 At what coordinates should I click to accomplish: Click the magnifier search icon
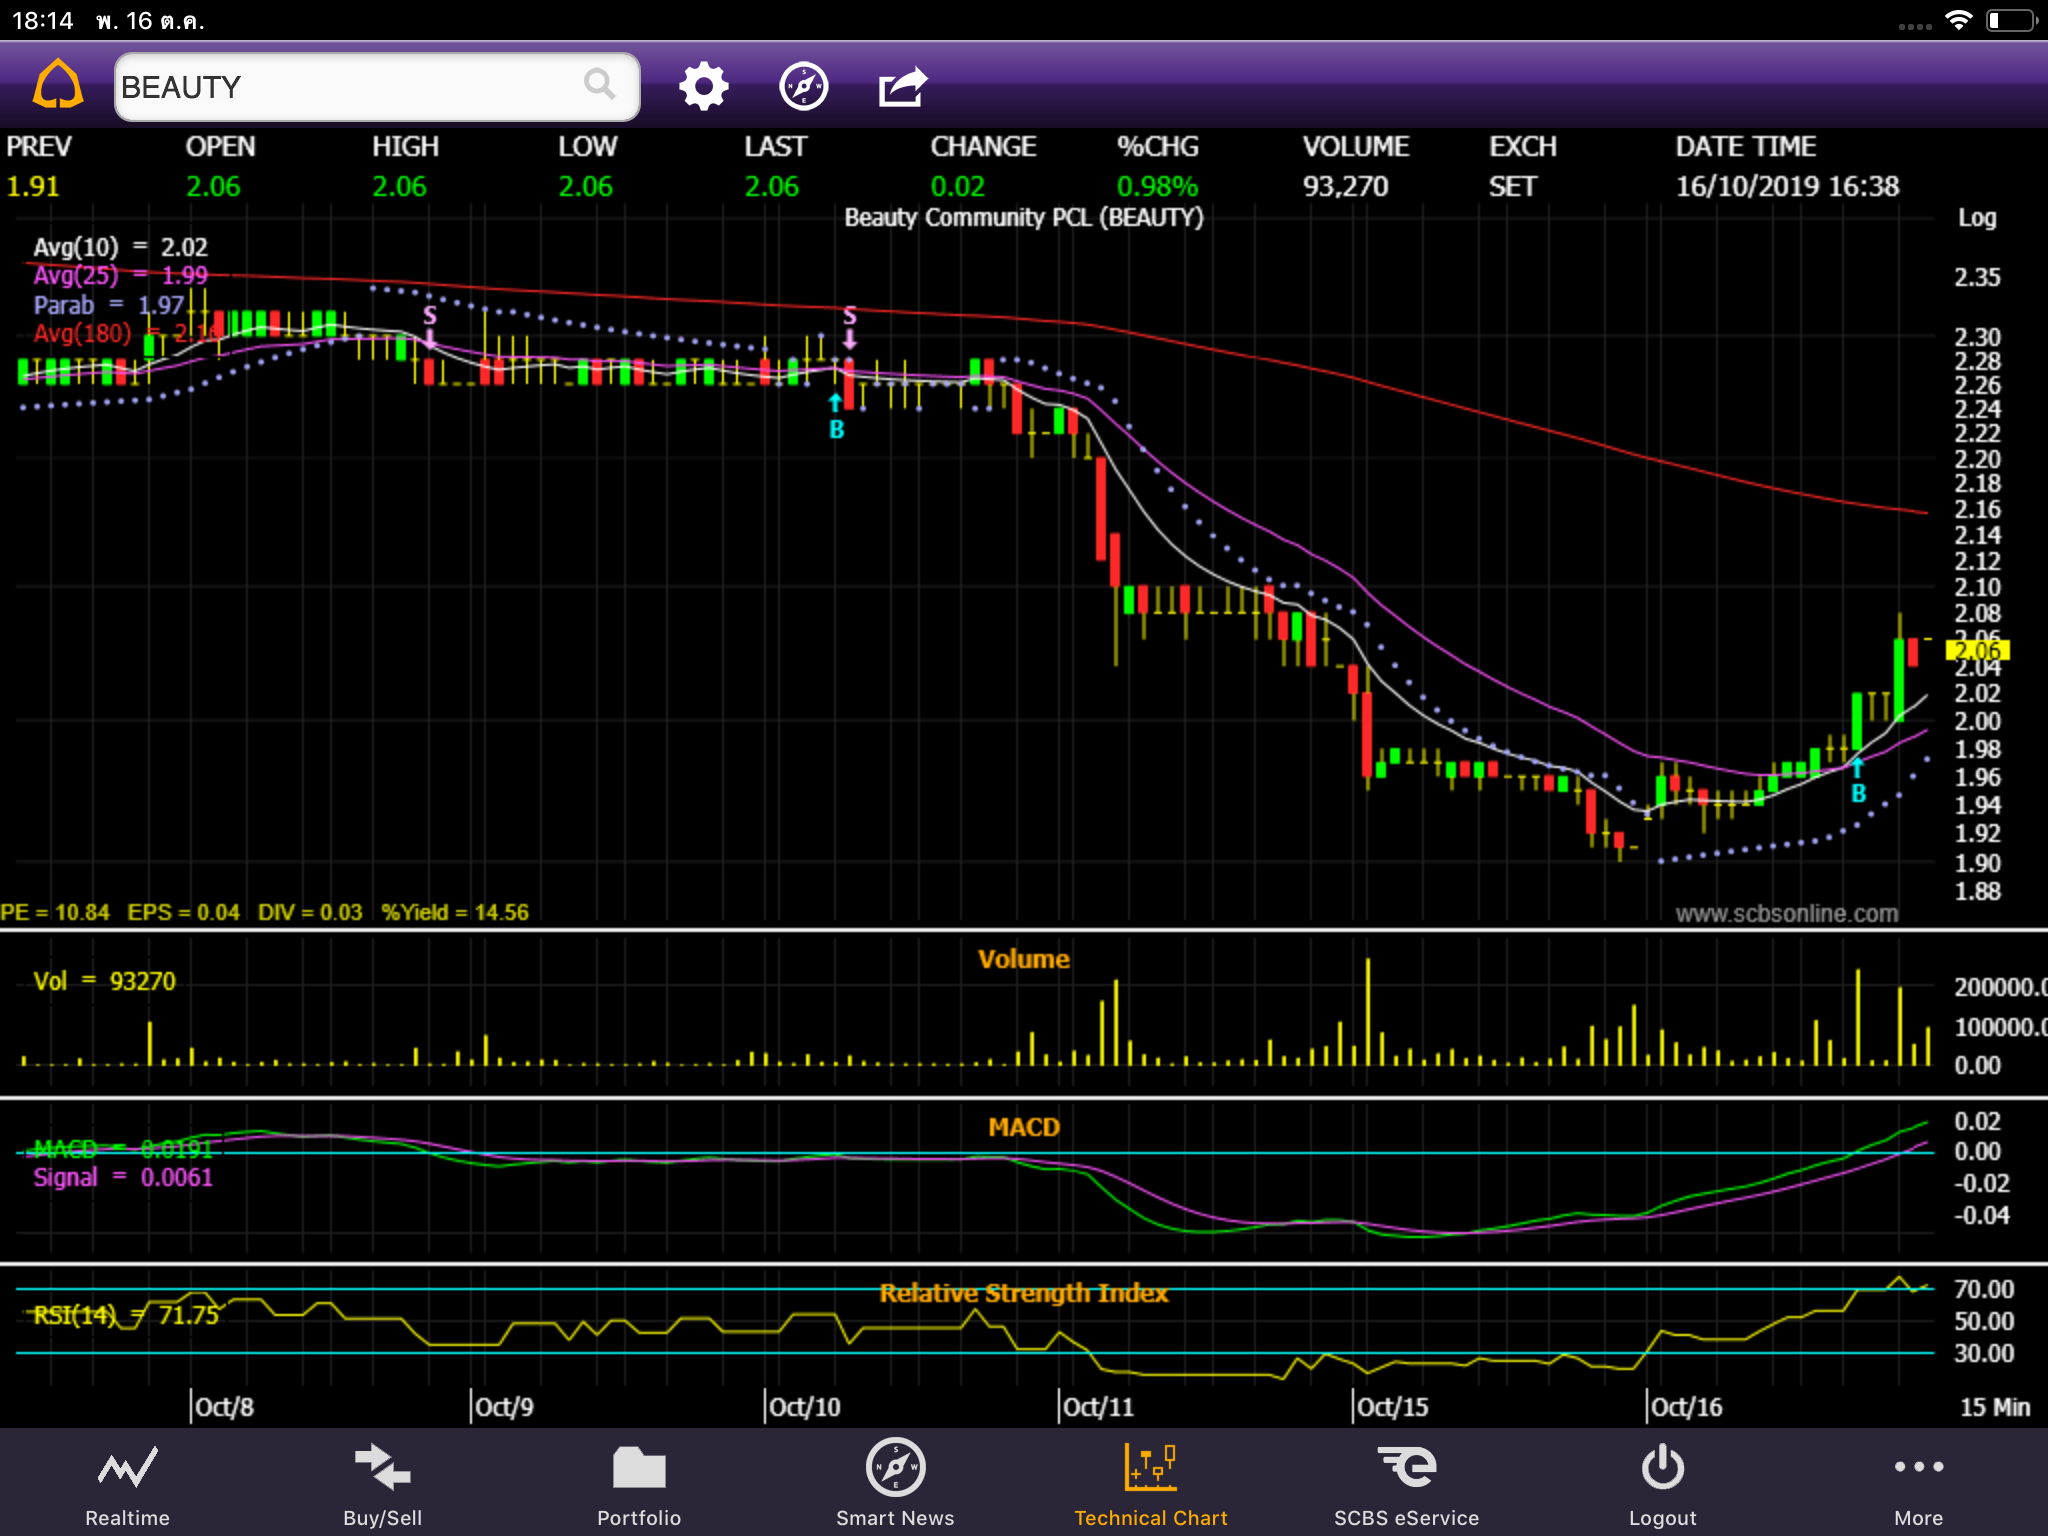(x=599, y=86)
